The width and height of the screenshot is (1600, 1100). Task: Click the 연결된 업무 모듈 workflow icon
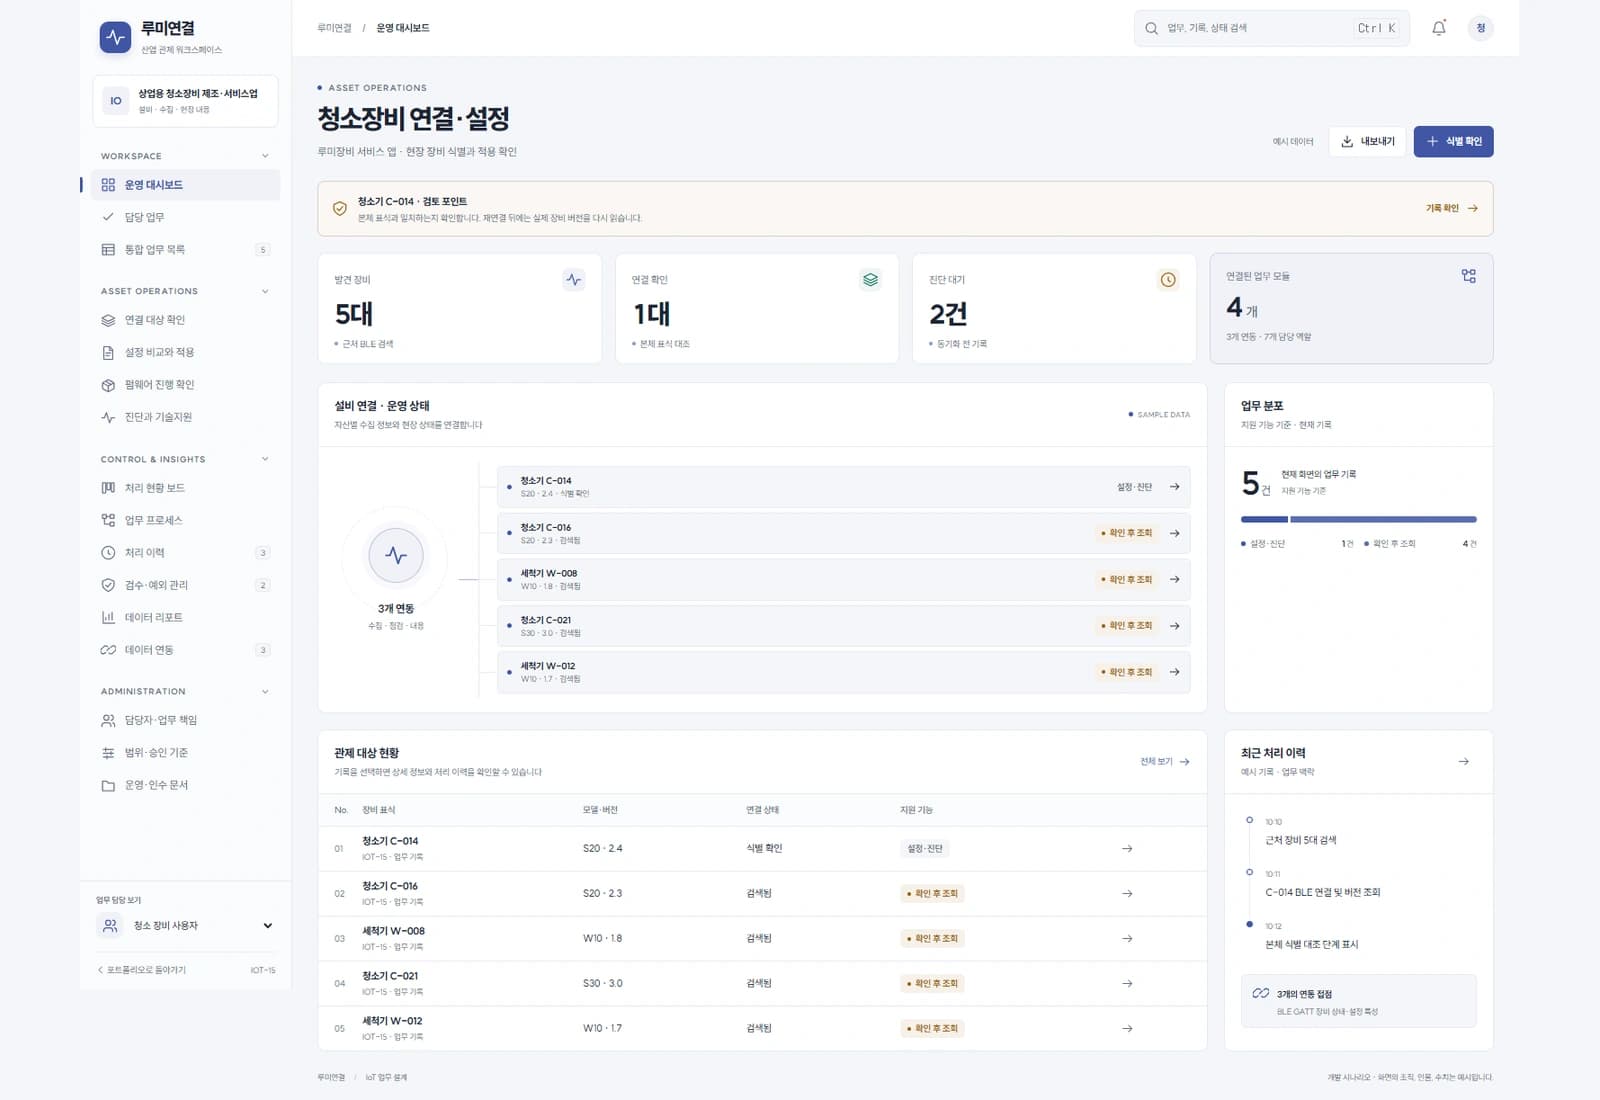[x=1469, y=276]
